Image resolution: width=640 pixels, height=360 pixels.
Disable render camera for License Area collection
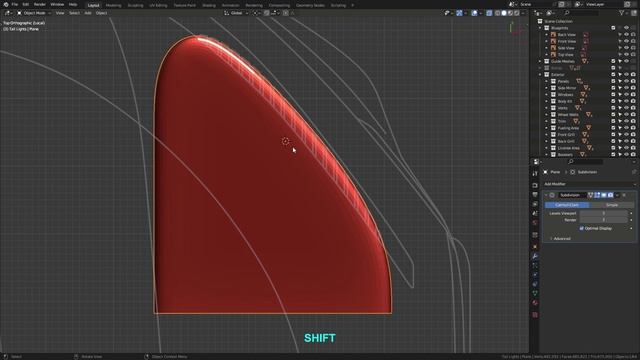633,148
